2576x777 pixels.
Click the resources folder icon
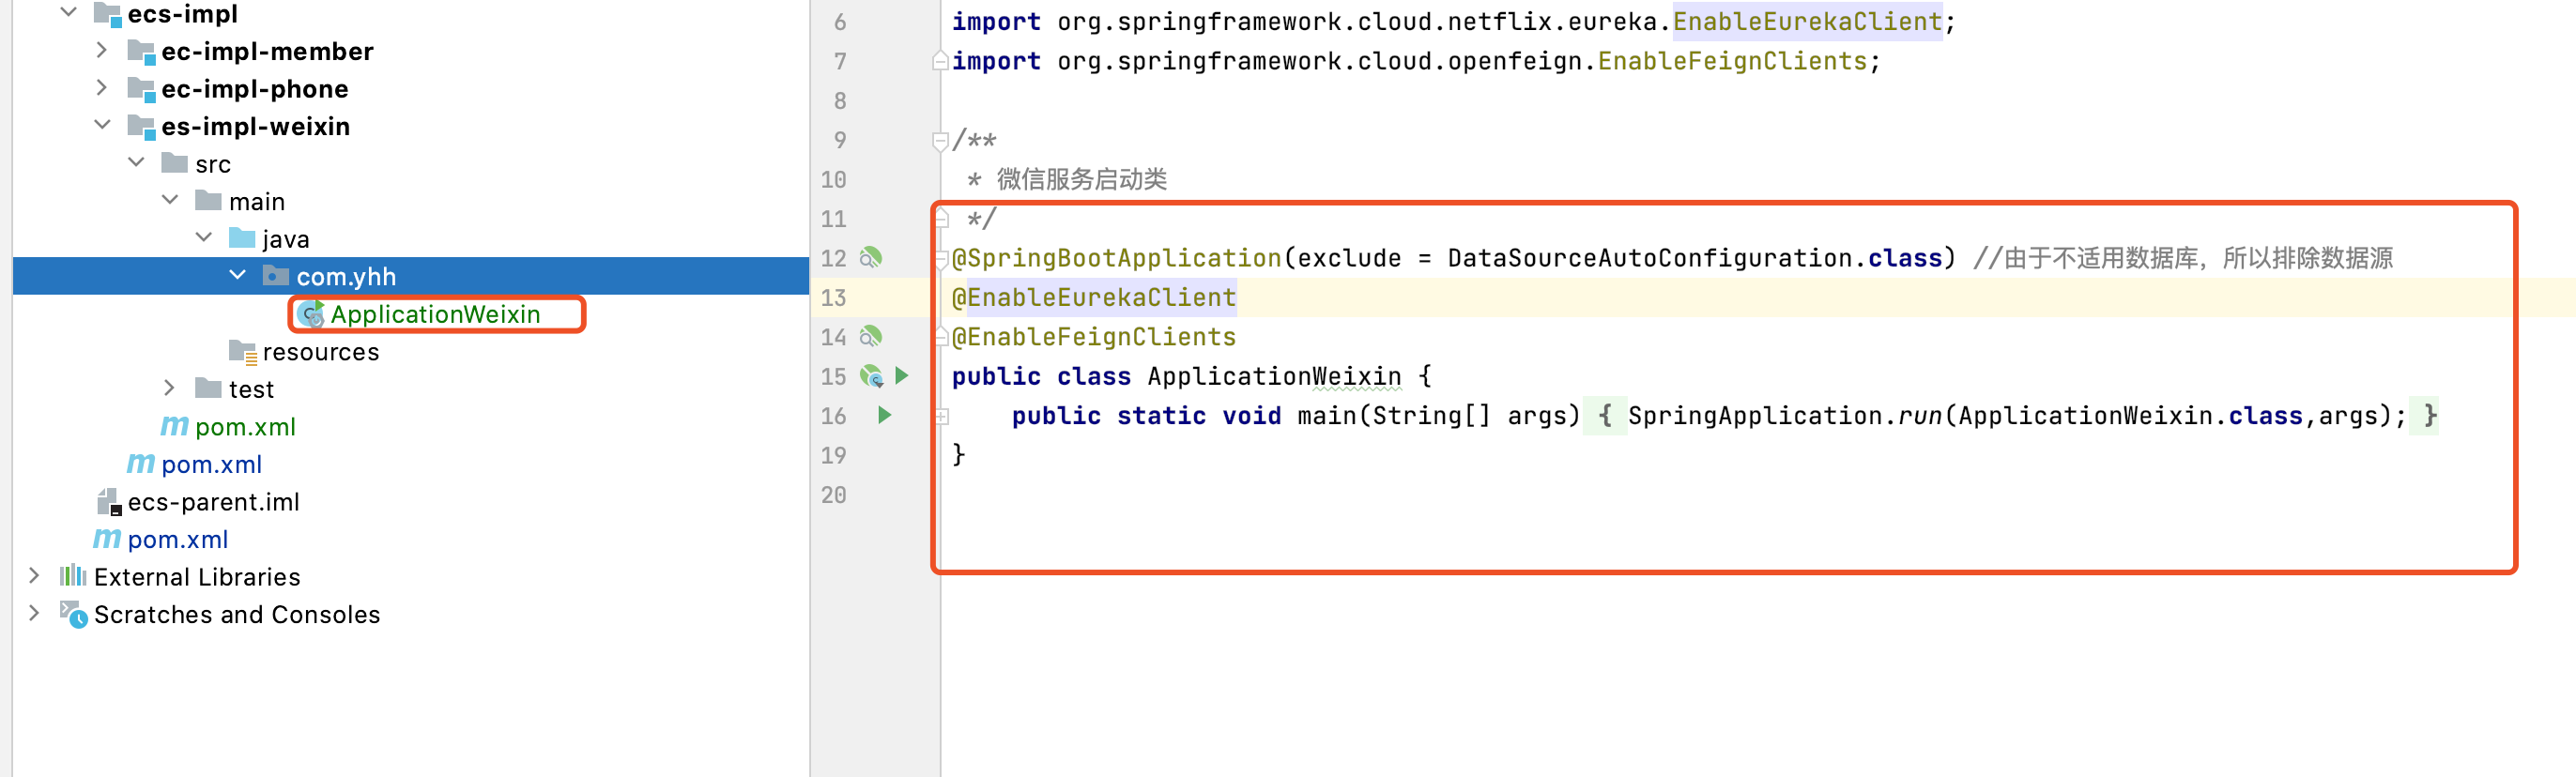[x=243, y=352]
